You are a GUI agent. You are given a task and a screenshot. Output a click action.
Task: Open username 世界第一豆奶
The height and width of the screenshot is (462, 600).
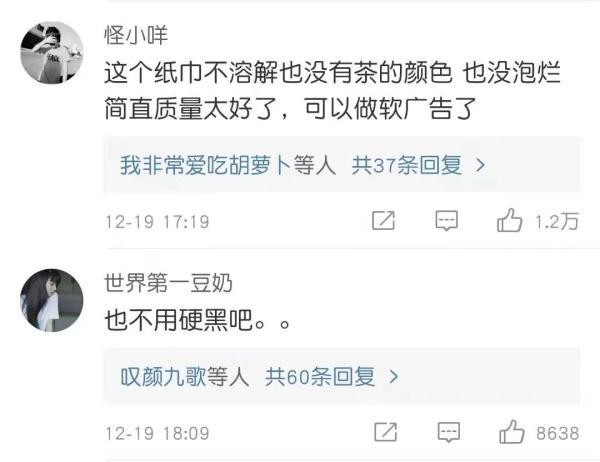click(168, 283)
